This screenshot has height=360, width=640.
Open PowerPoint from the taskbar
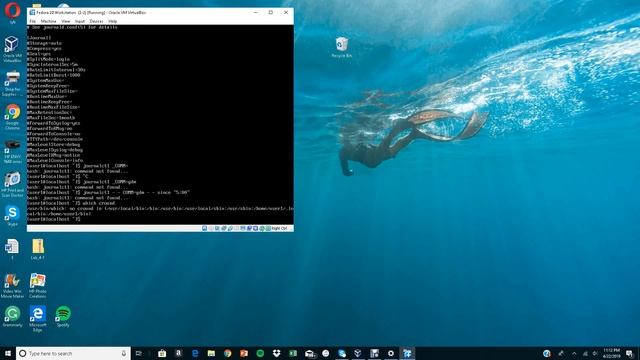(244, 353)
